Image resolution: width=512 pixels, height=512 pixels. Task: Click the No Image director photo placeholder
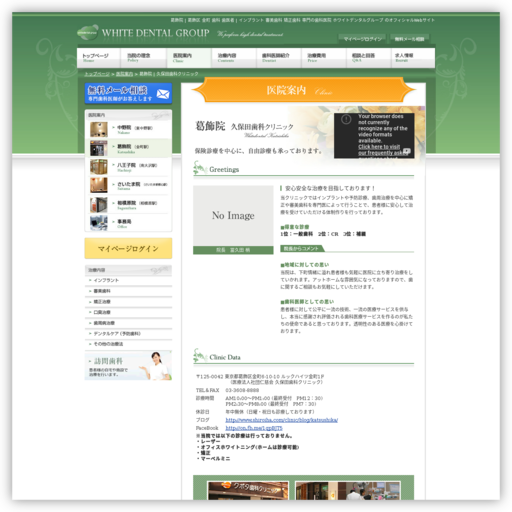(233, 216)
